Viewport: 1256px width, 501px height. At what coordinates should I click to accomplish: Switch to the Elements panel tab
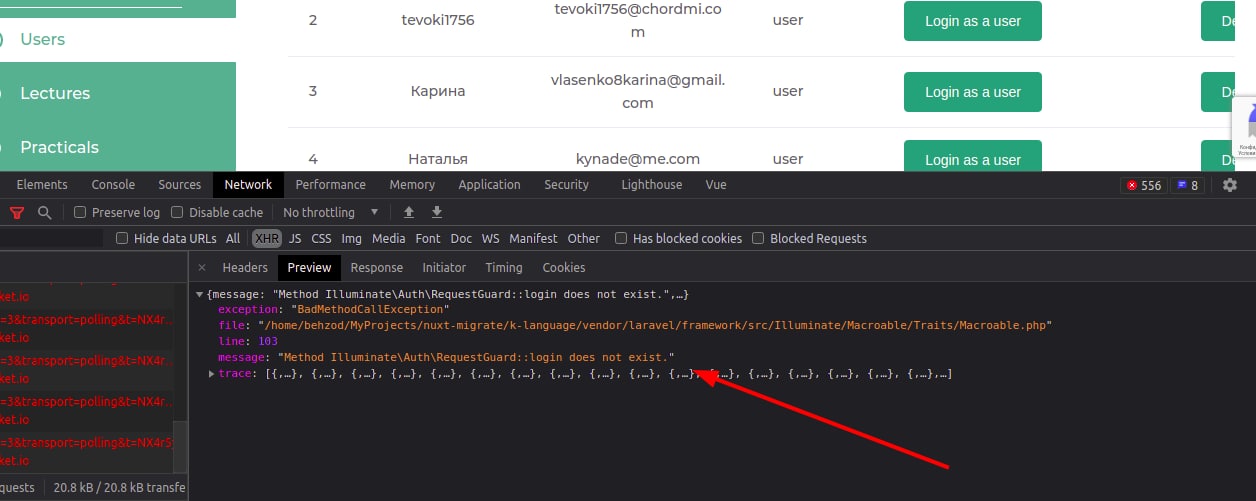[x=42, y=185]
